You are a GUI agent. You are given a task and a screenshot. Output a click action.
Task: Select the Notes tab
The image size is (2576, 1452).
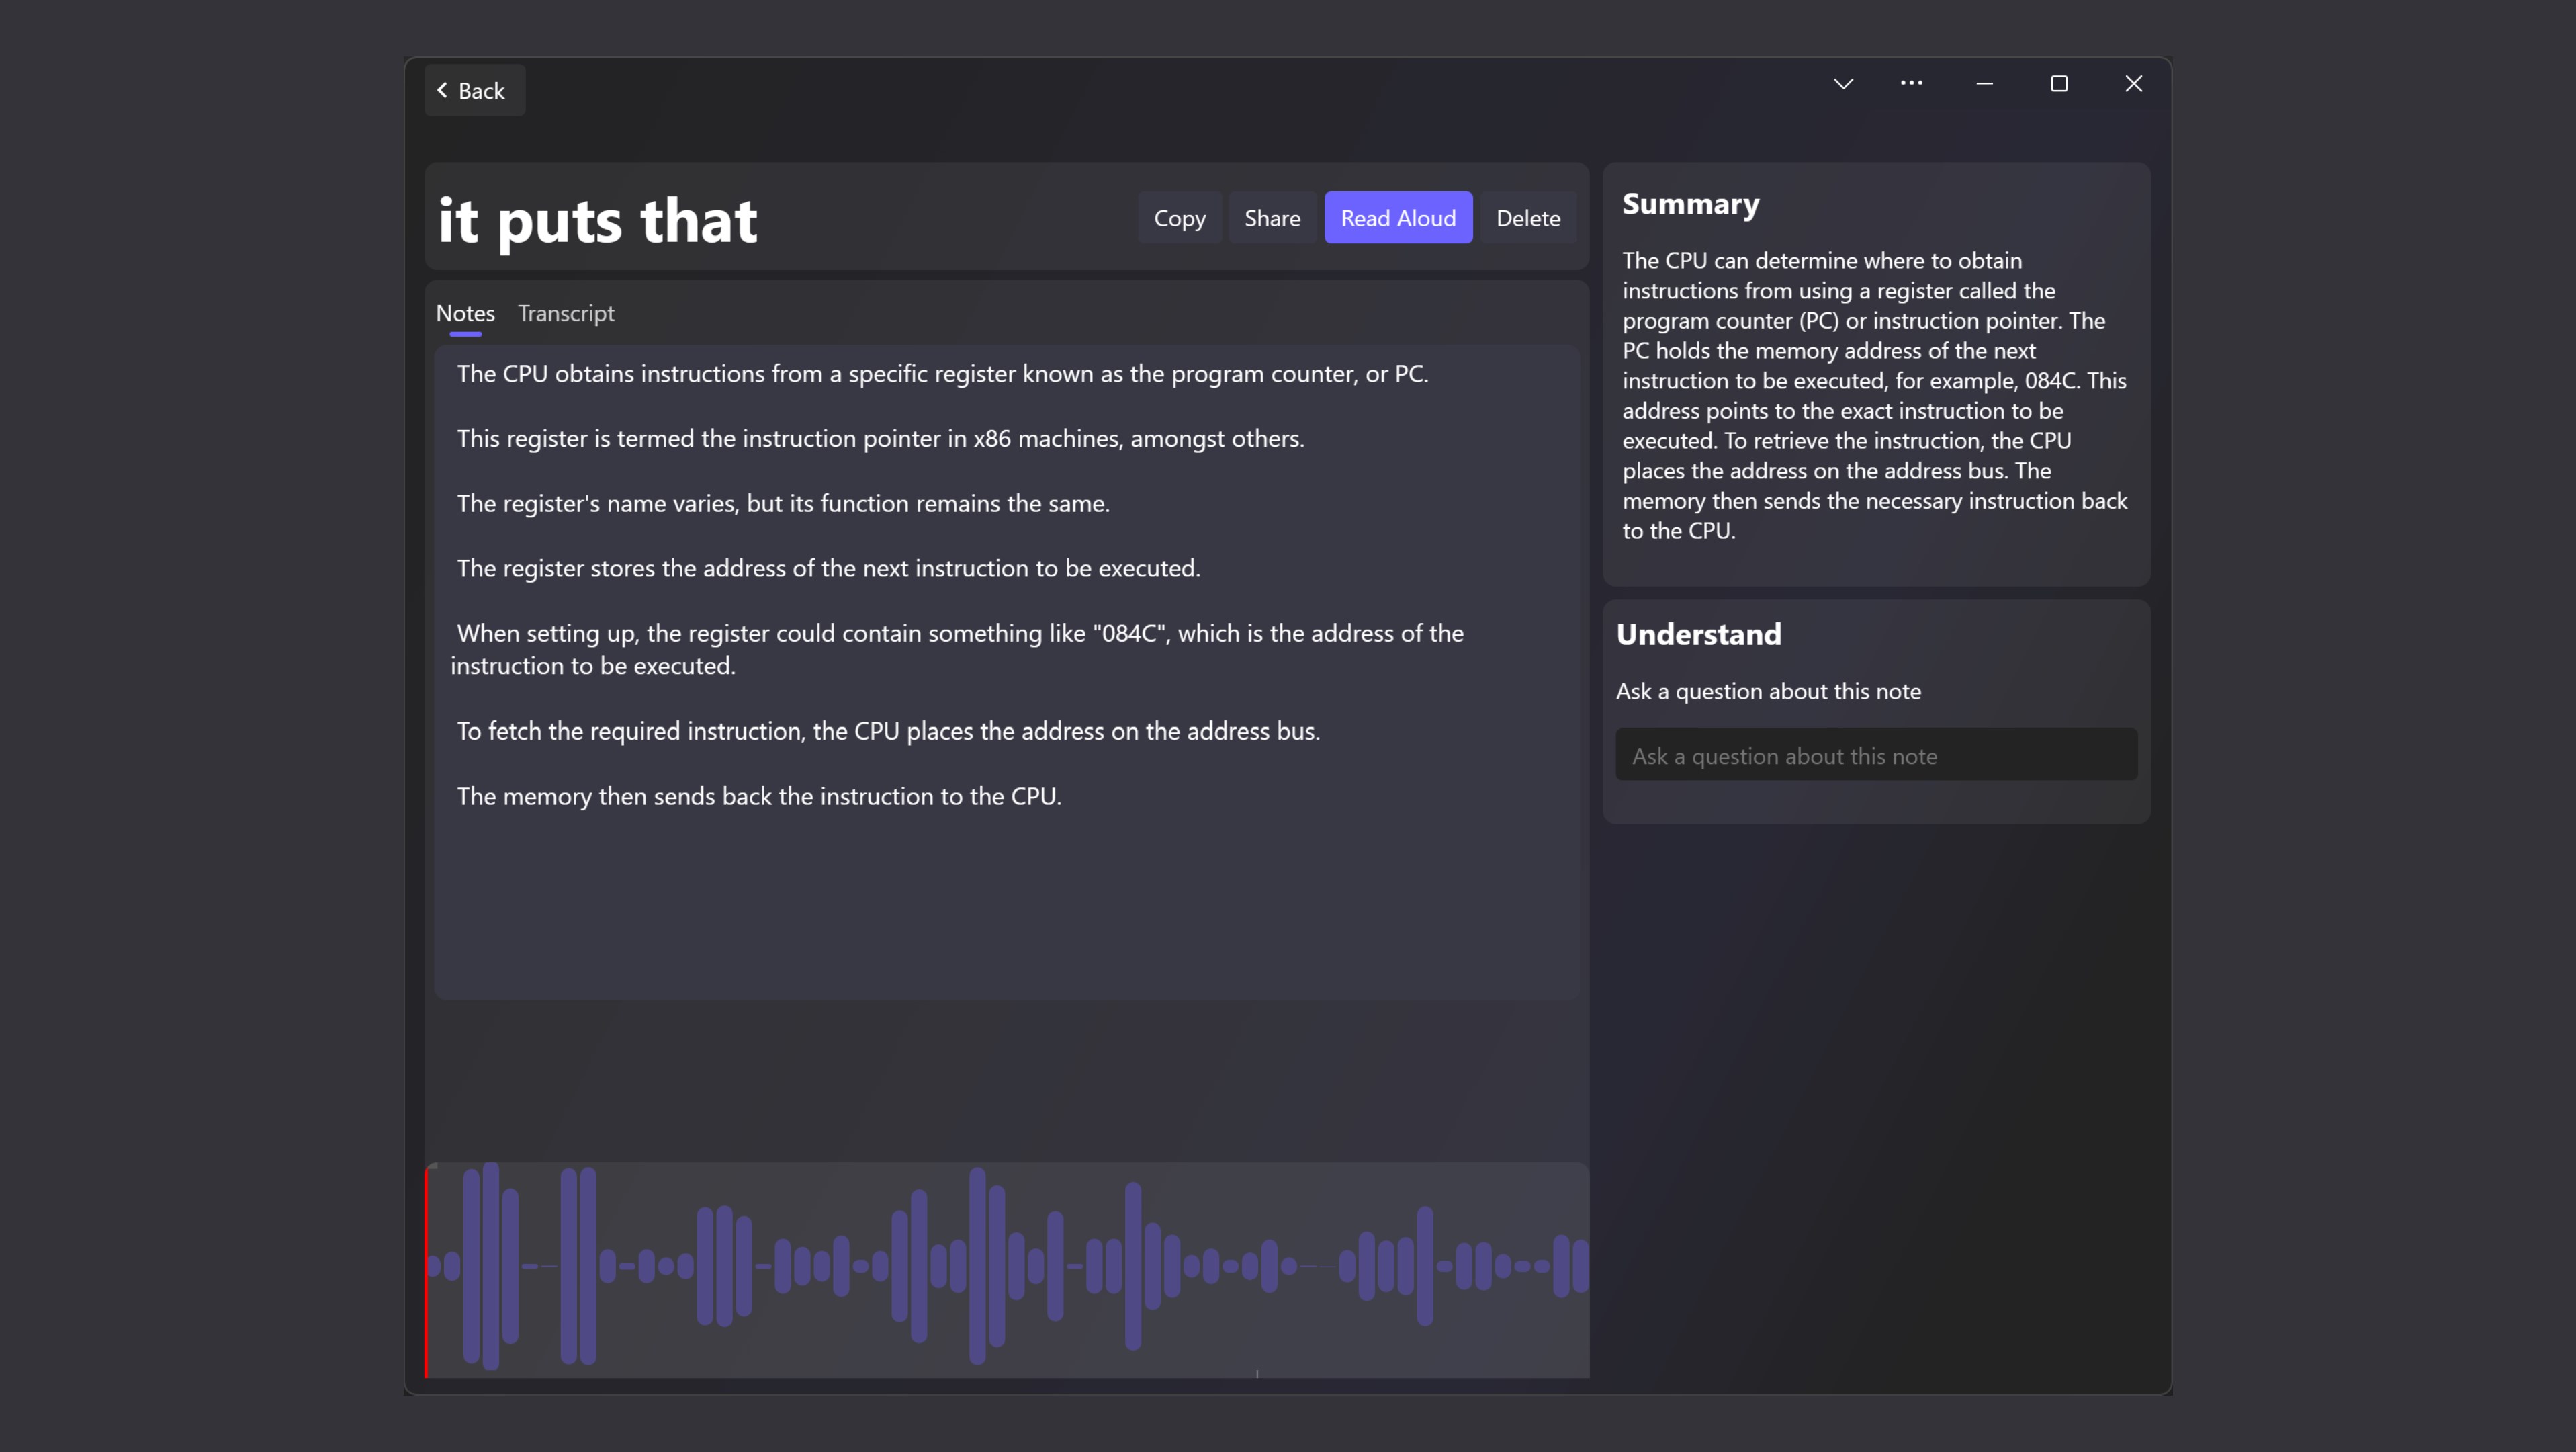465,314
